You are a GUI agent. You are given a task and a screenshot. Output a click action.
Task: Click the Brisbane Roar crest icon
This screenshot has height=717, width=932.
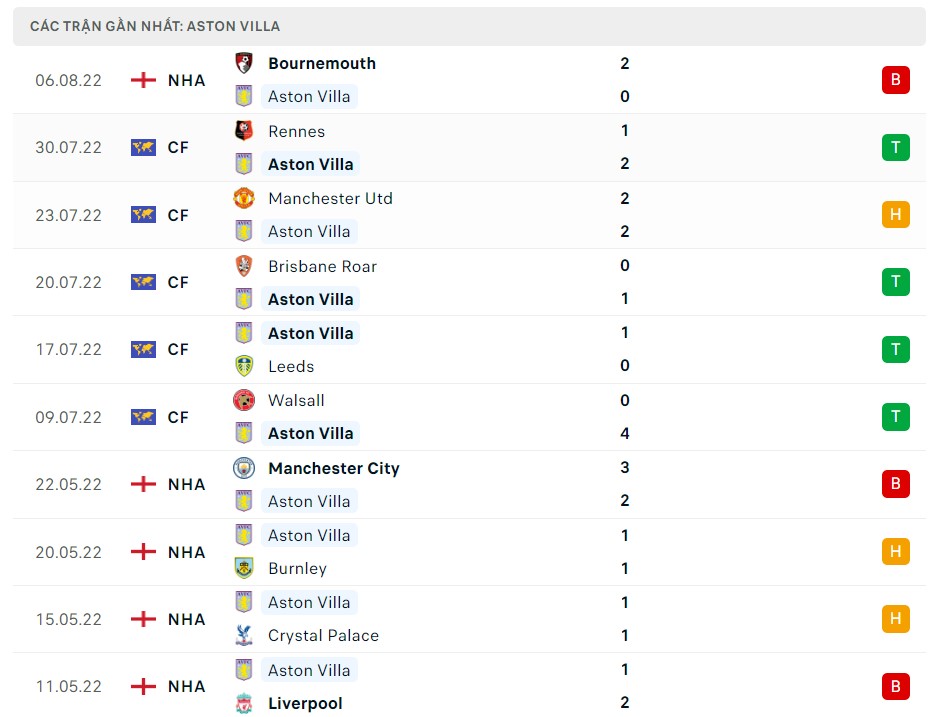(x=243, y=266)
